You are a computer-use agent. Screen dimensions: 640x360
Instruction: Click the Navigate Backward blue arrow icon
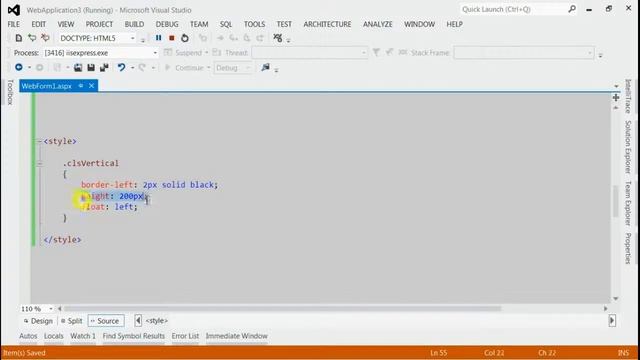(x=18, y=67)
